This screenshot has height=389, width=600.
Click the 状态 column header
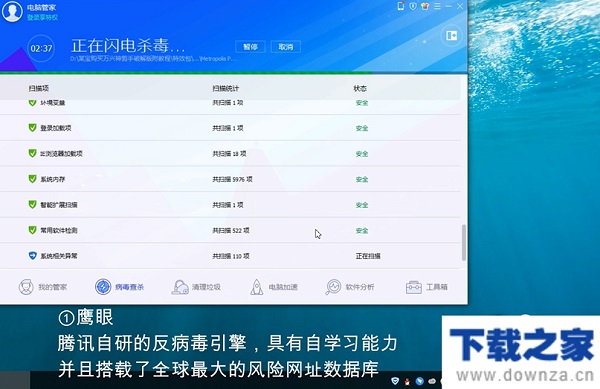pos(360,88)
